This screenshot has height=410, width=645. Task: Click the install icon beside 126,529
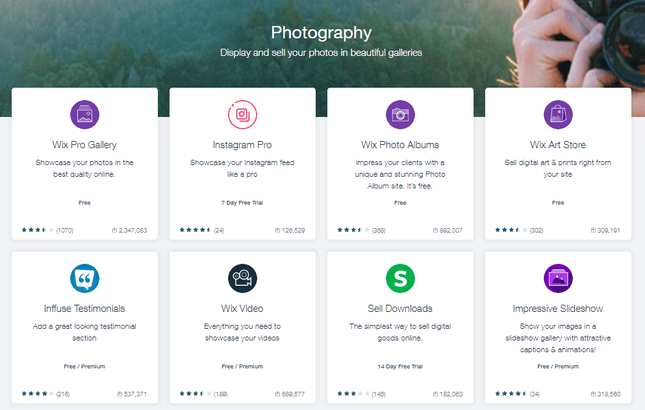(x=277, y=230)
